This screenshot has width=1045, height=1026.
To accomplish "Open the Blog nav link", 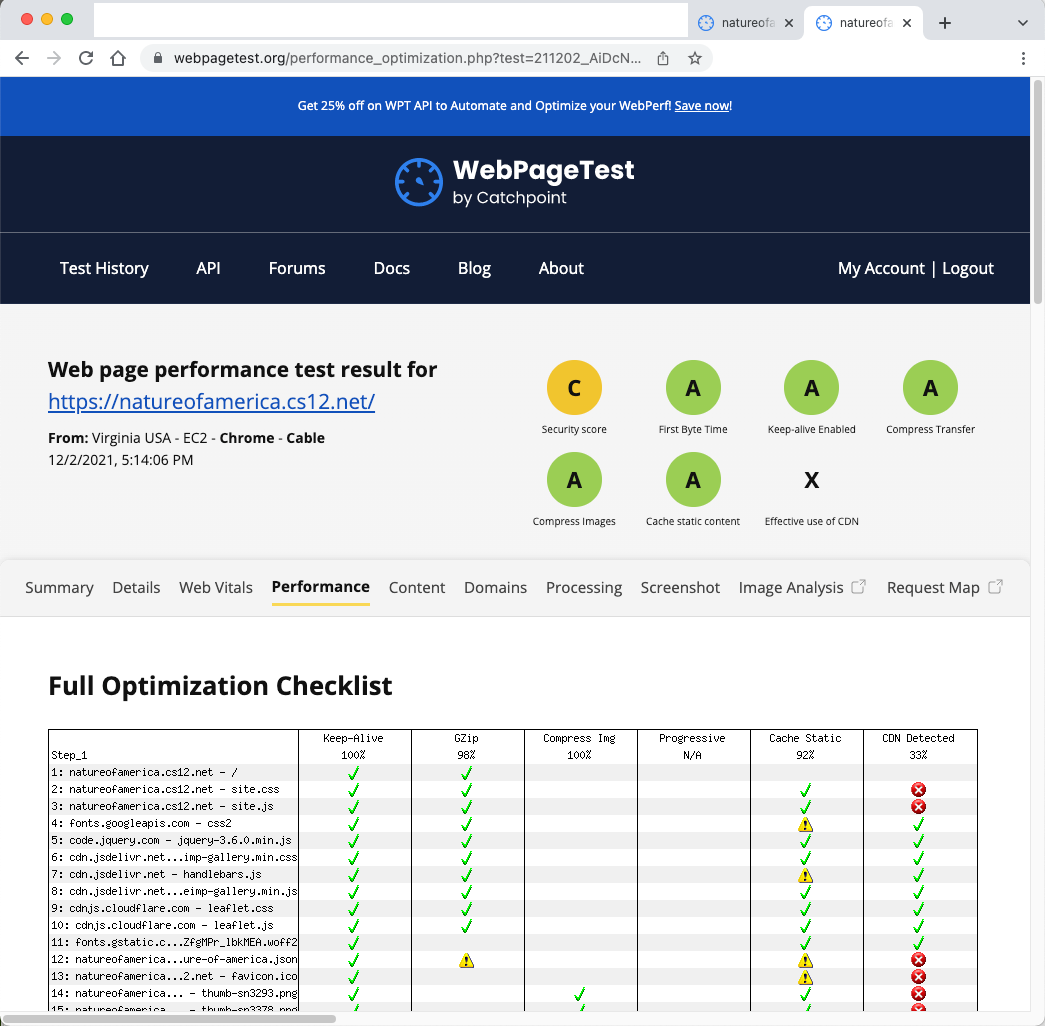I will [x=474, y=268].
